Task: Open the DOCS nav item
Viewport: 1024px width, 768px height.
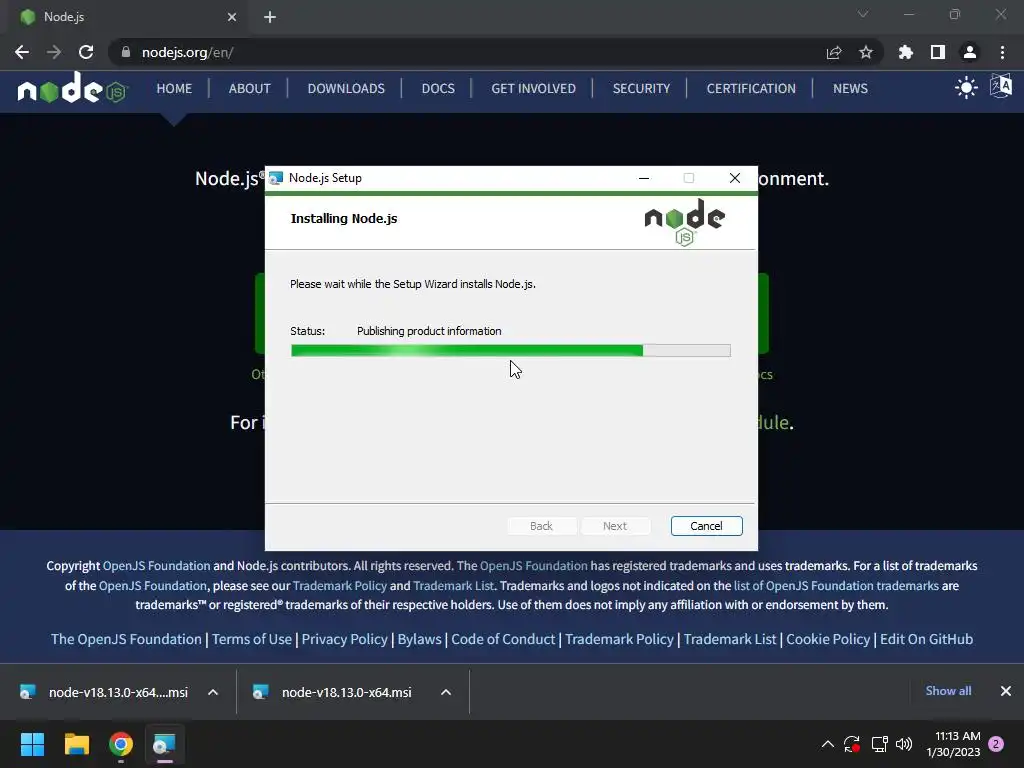Action: pos(438,88)
